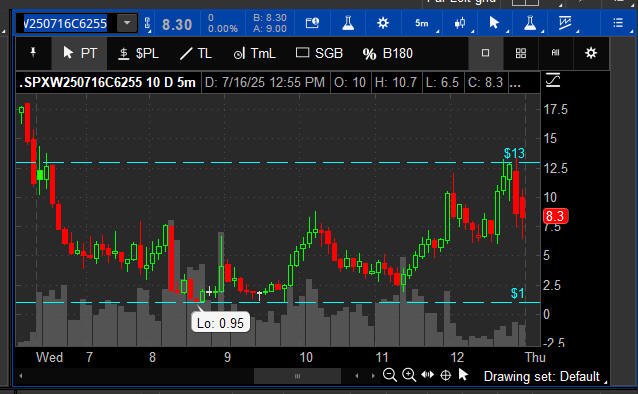The height and width of the screenshot is (394, 638).
Task: Click the first studies flask icon
Action: point(348,23)
